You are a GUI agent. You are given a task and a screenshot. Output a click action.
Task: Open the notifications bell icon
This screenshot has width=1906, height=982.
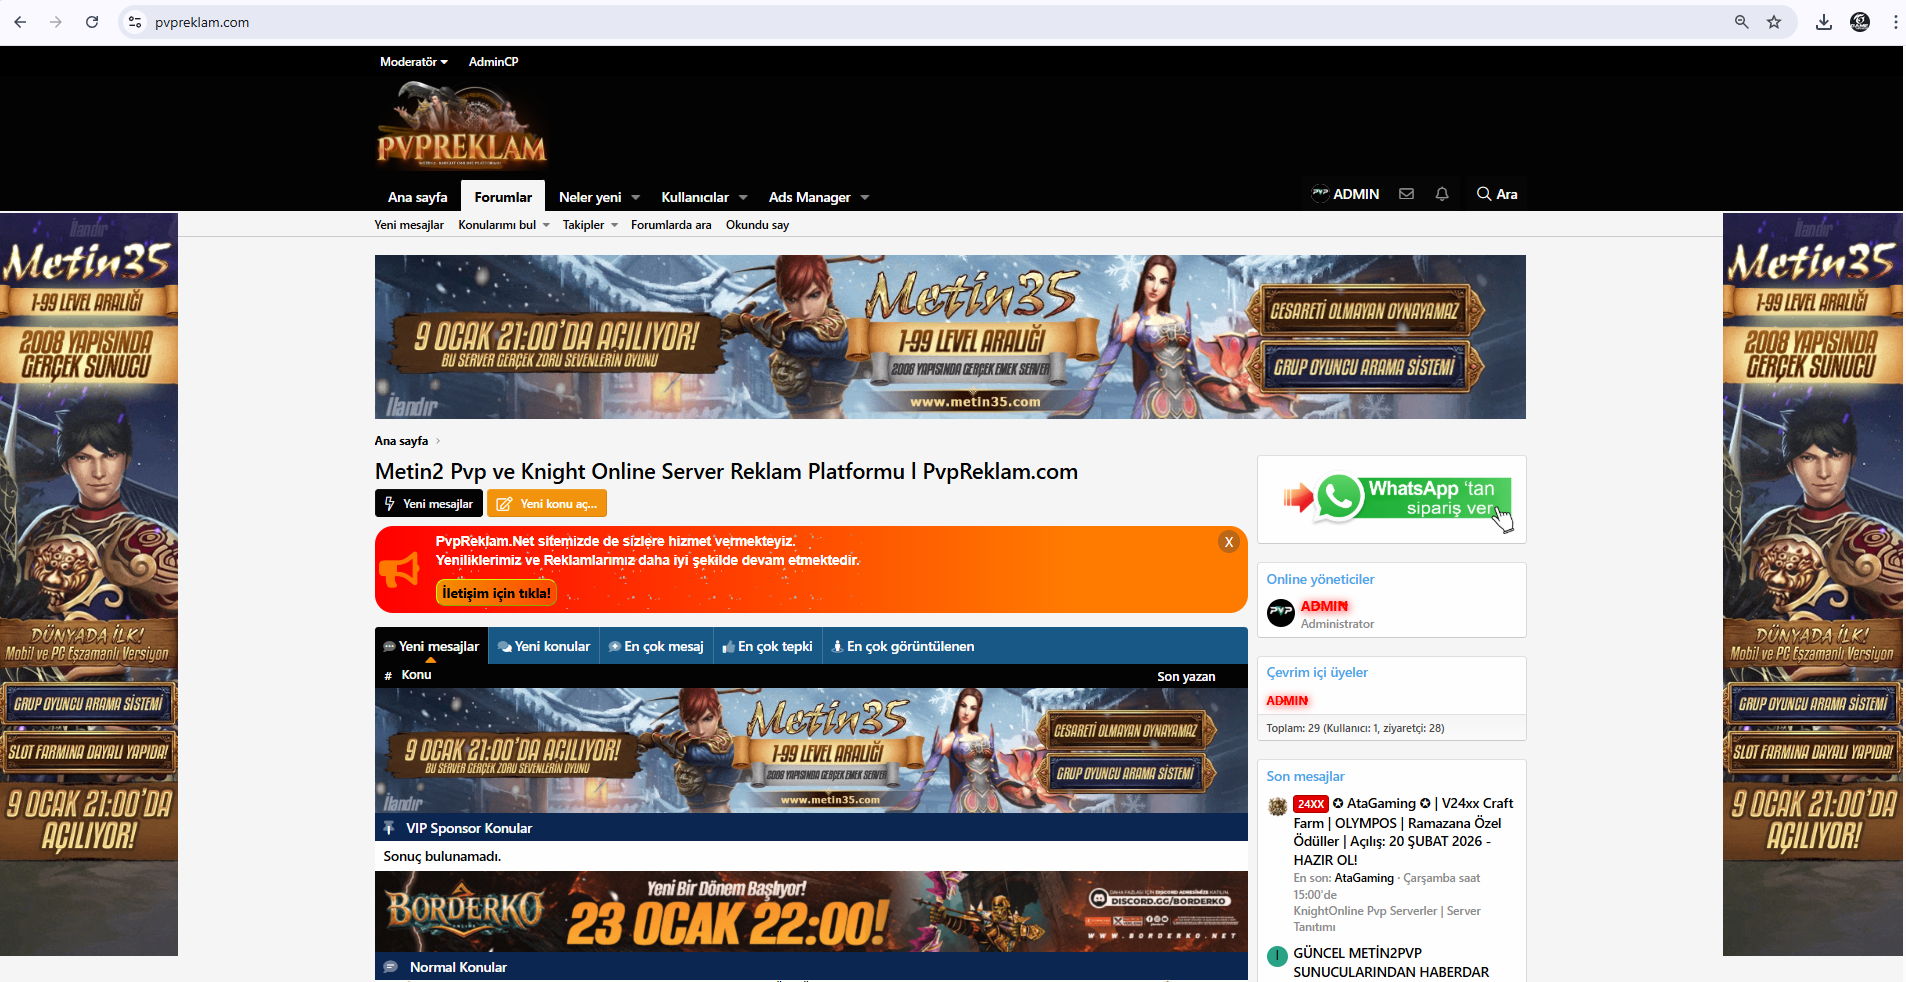1442,194
